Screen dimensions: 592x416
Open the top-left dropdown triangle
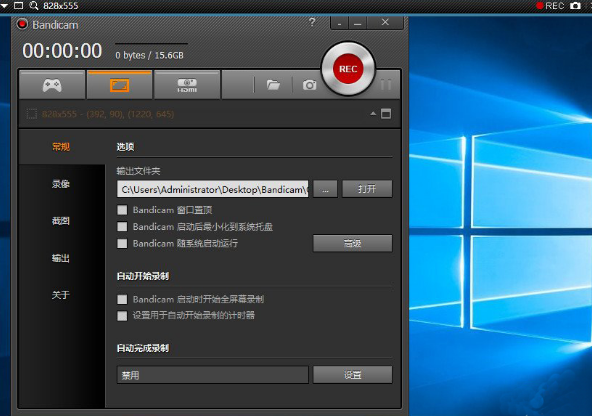pos(5,6)
